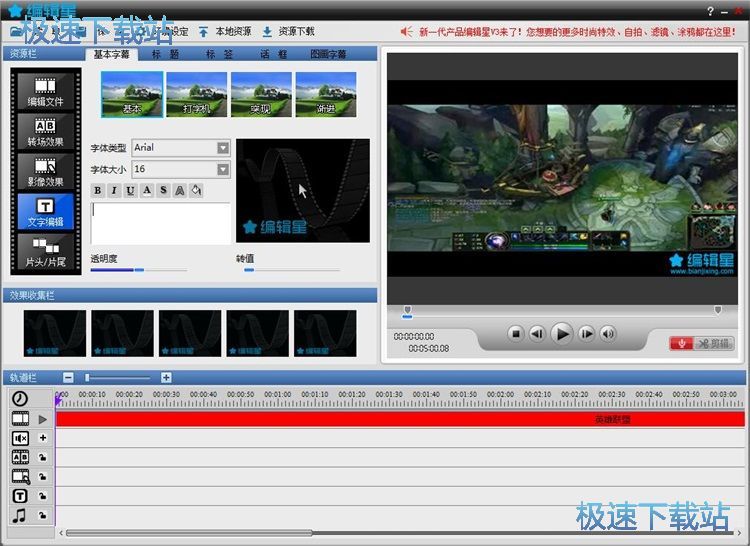Switch to the 标题 tab
Viewport: 750px width, 546px height.
[165, 54]
